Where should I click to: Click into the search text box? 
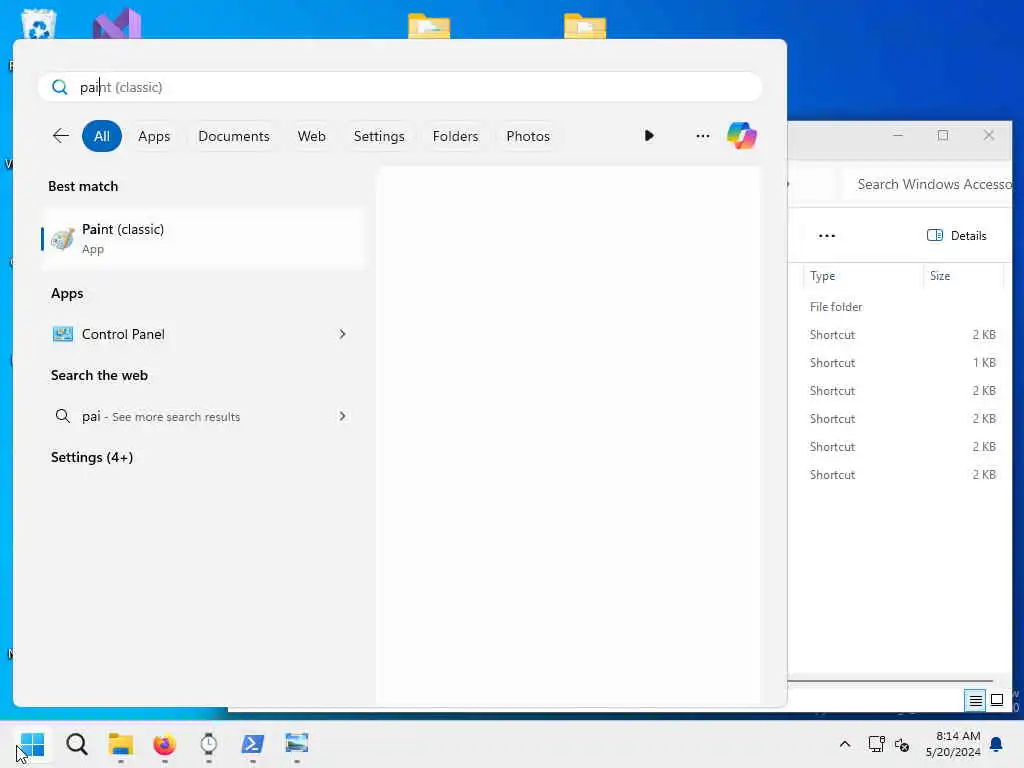pos(400,87)
